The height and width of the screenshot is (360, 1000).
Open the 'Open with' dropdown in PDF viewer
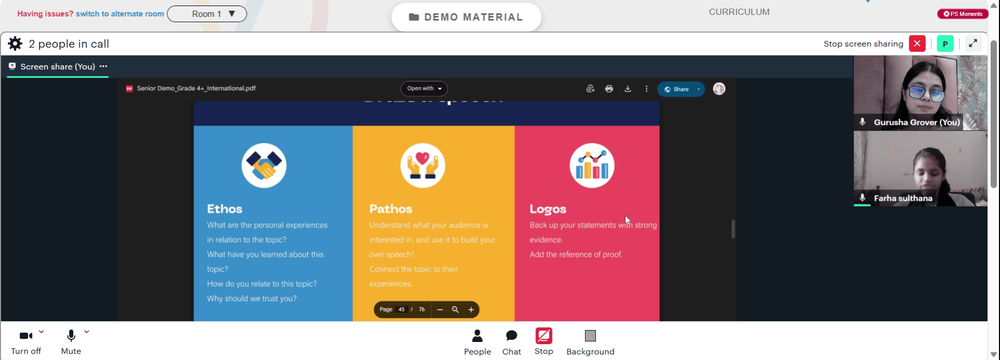424,89
